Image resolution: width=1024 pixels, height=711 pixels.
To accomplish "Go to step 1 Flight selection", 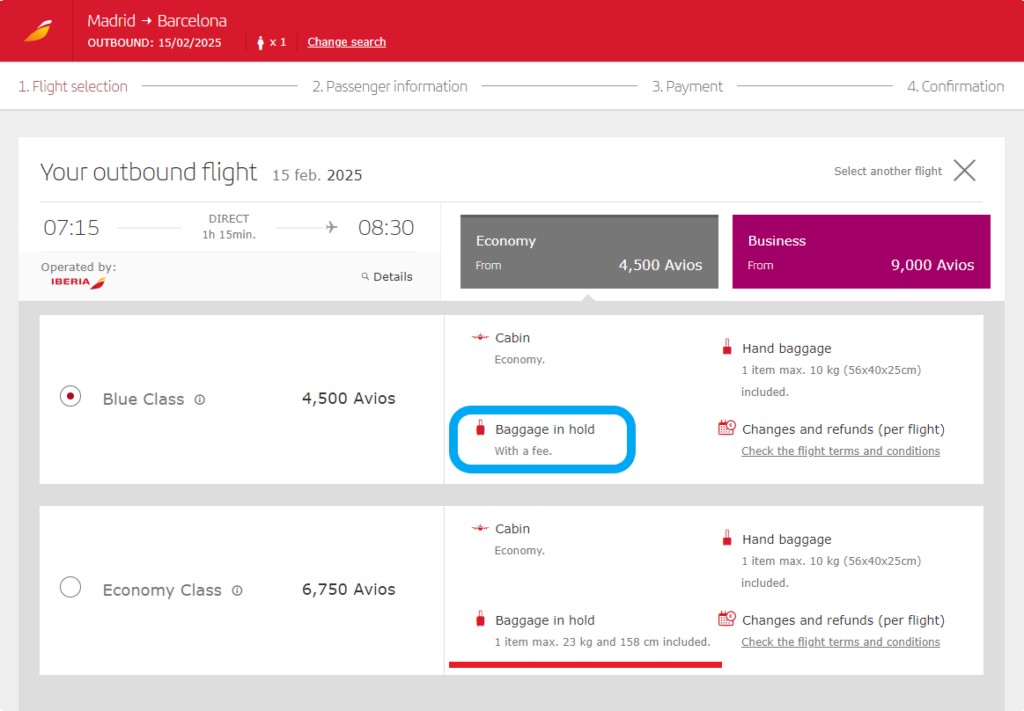I will [73, 86].
